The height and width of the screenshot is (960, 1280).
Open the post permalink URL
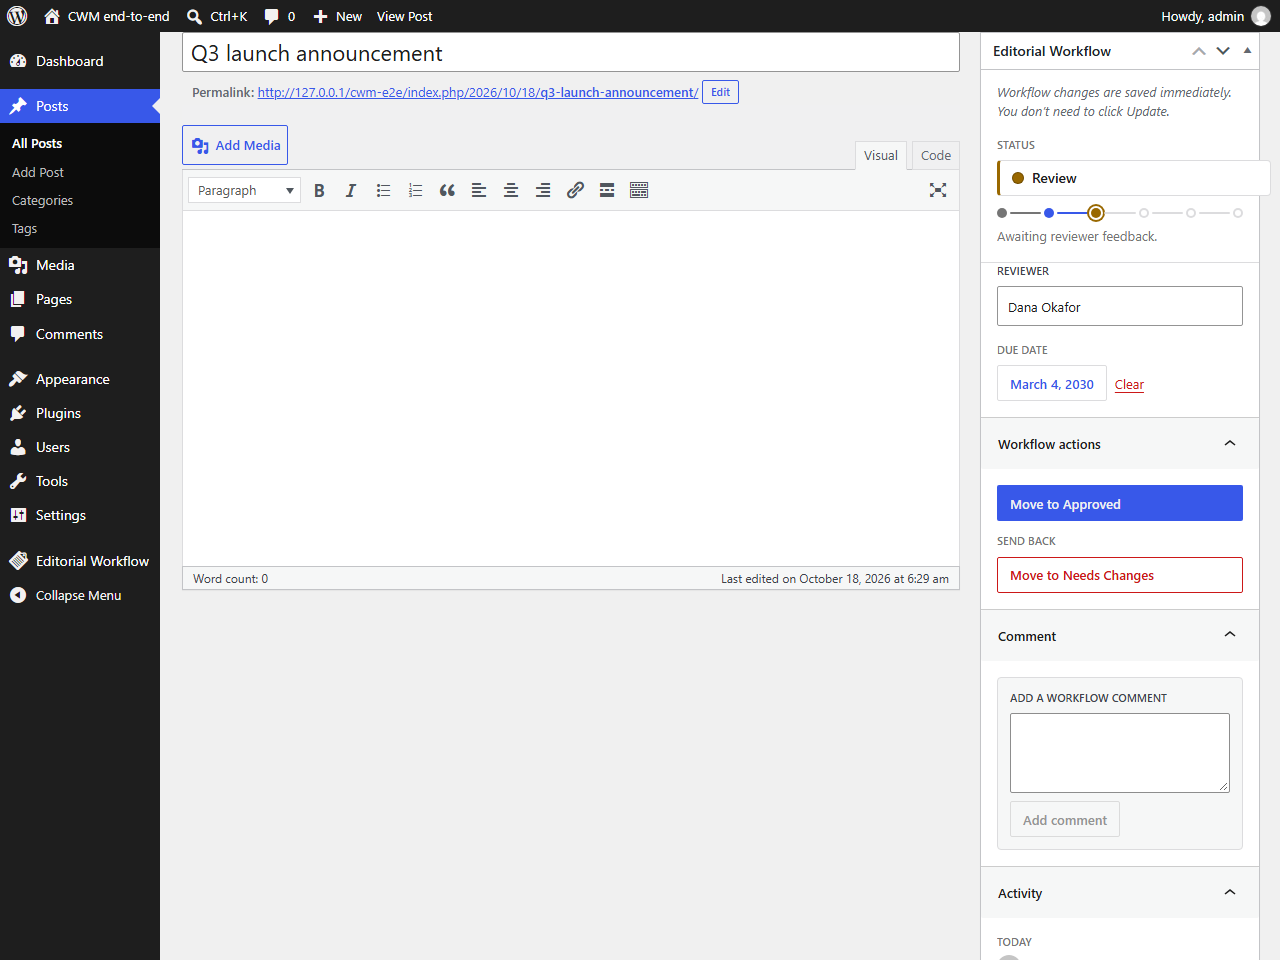(478, 92)
